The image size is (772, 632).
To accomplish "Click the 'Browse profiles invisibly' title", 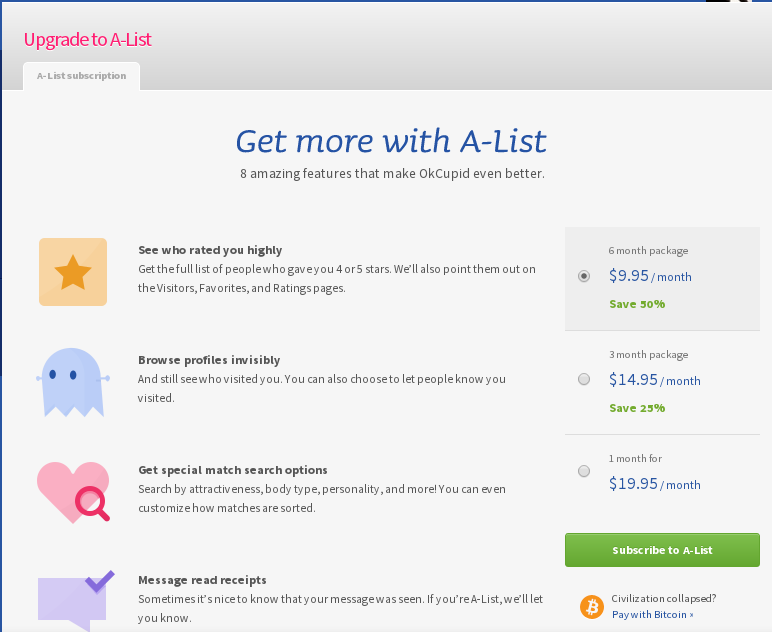I will click(x=209, y=360).
